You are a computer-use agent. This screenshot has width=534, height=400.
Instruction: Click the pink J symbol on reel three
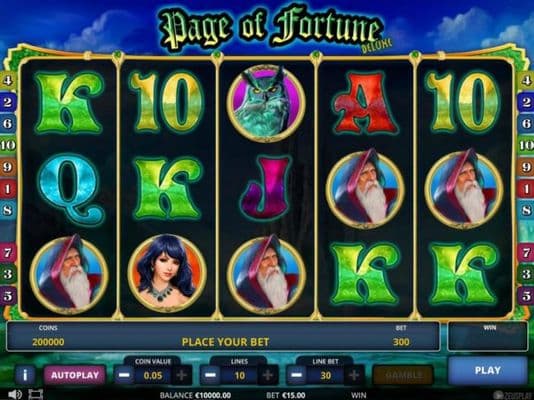pos(266,188)
